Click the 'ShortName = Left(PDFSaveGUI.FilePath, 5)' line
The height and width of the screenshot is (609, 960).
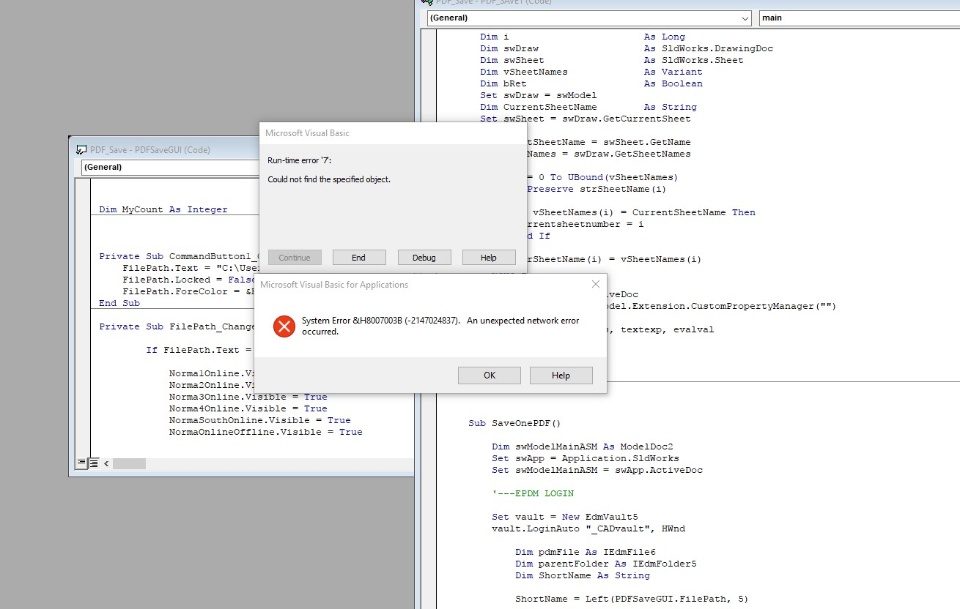tap(632, 599)
